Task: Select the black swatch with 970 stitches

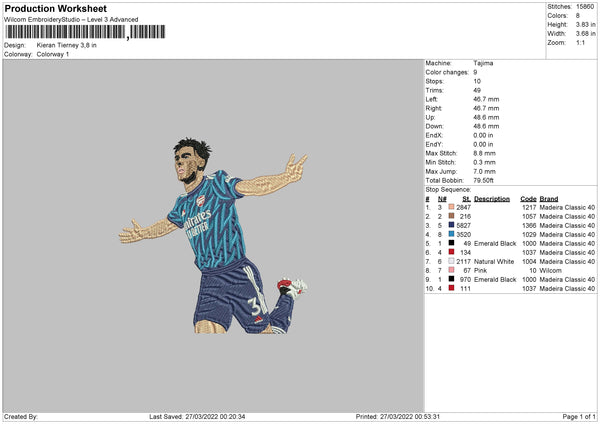Action: (x=451, y=279)
